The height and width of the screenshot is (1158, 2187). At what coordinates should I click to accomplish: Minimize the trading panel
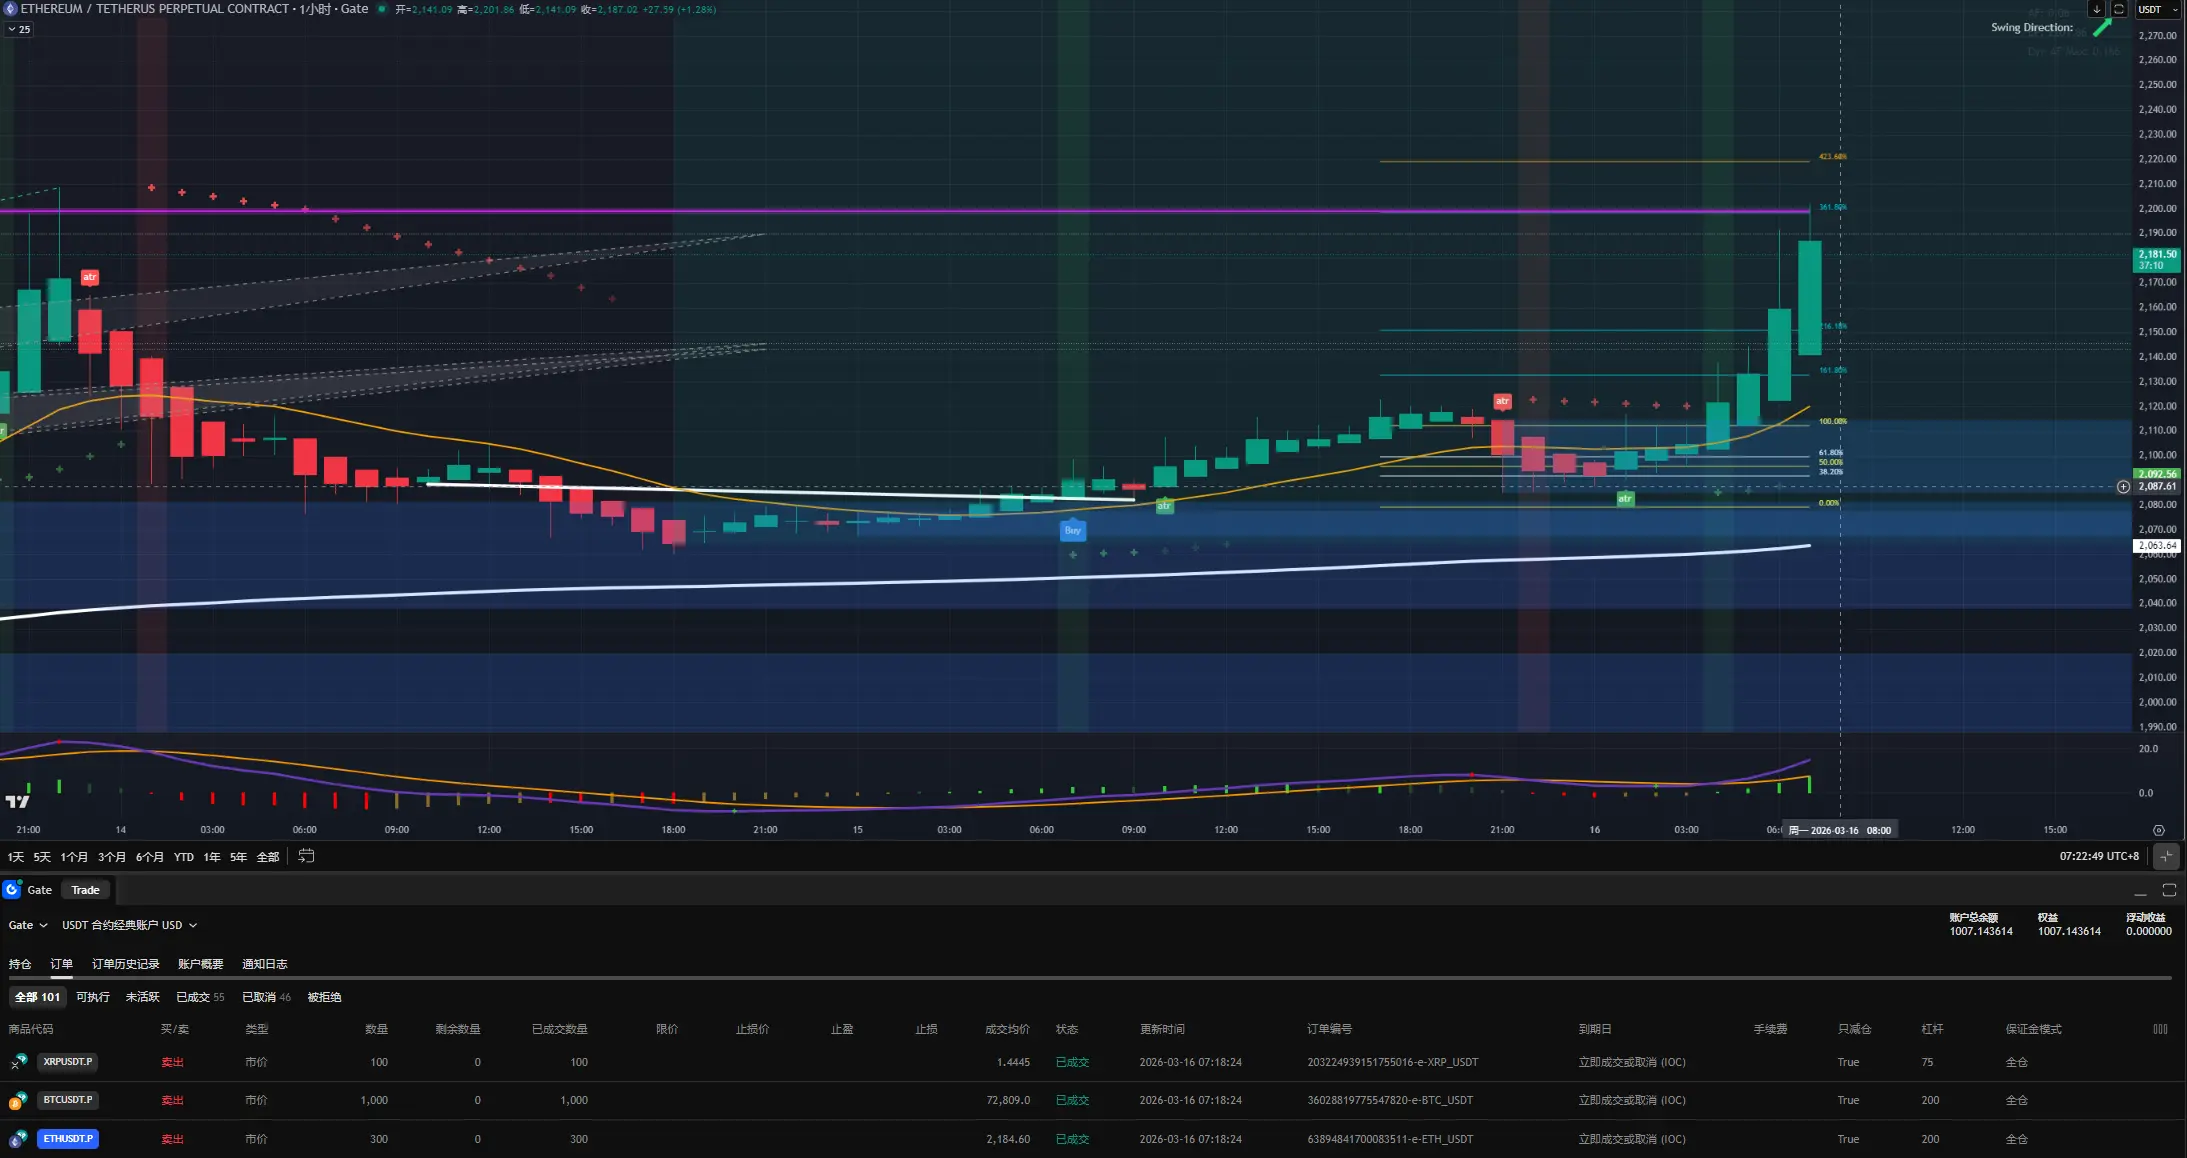pos(2140,890)
